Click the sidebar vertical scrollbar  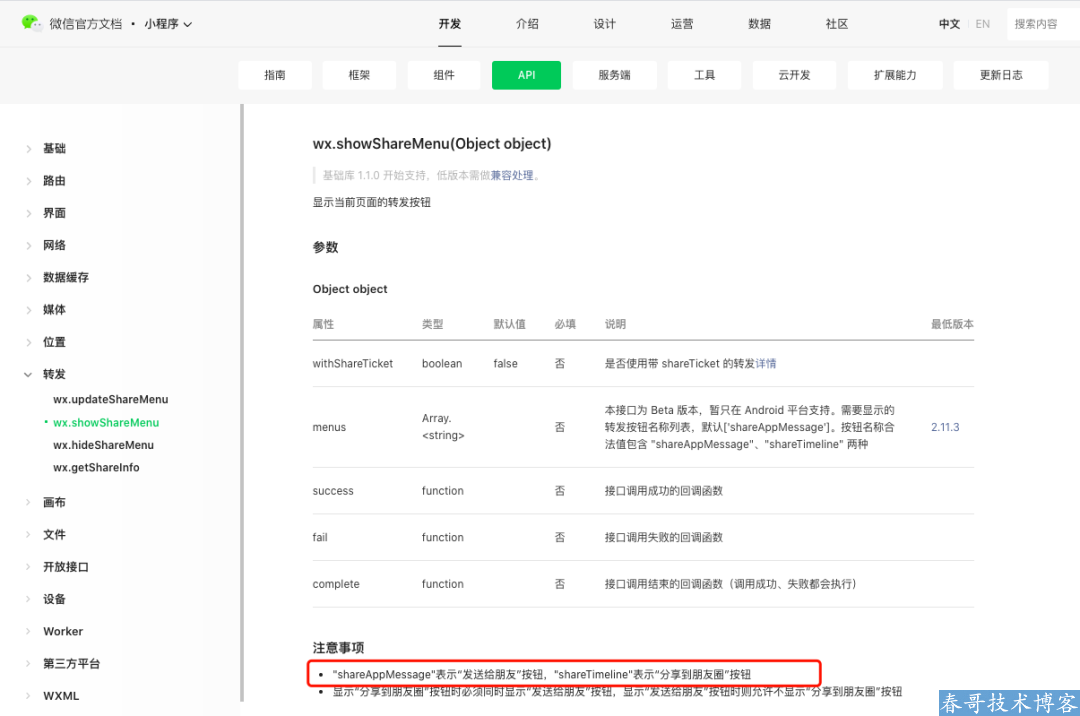(242, 403)
